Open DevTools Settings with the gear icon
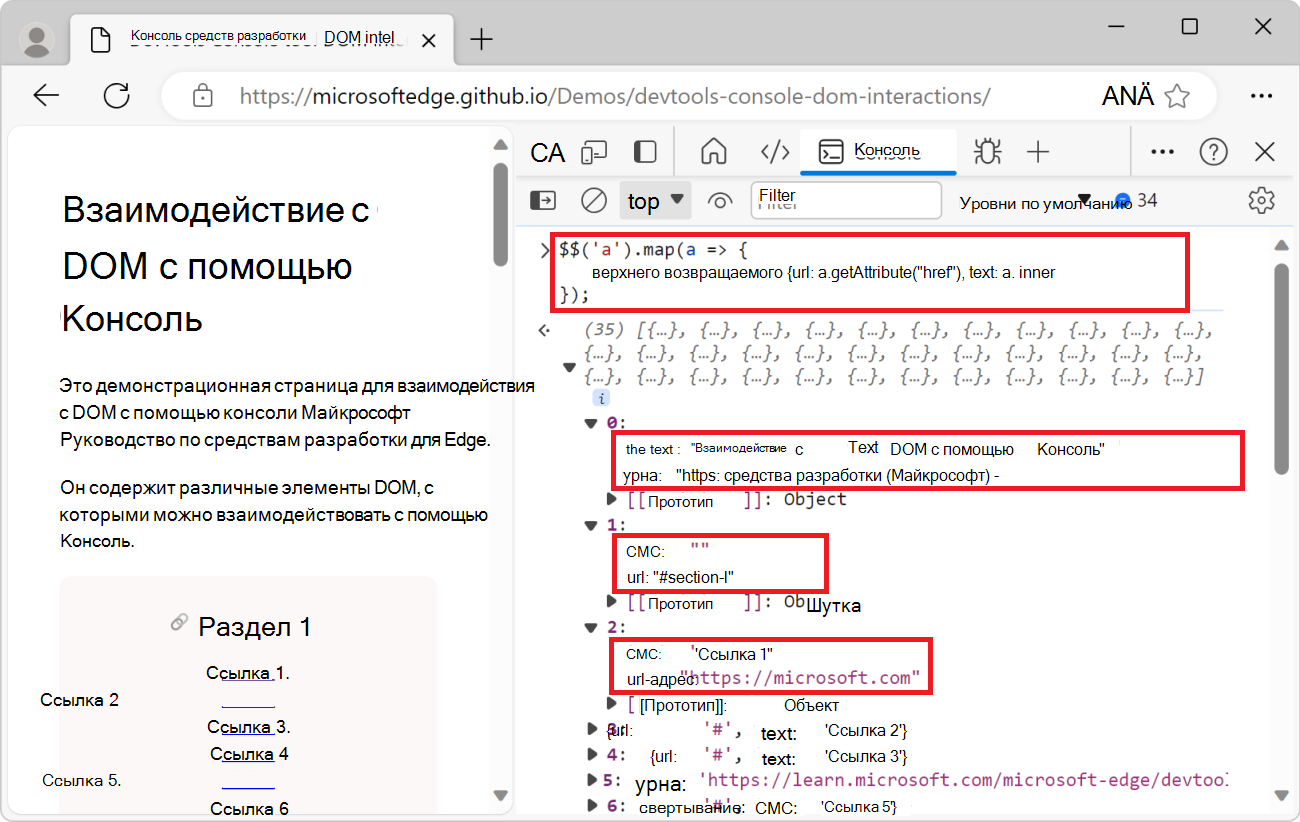 pyautogui.click(x=1261, y=200)
